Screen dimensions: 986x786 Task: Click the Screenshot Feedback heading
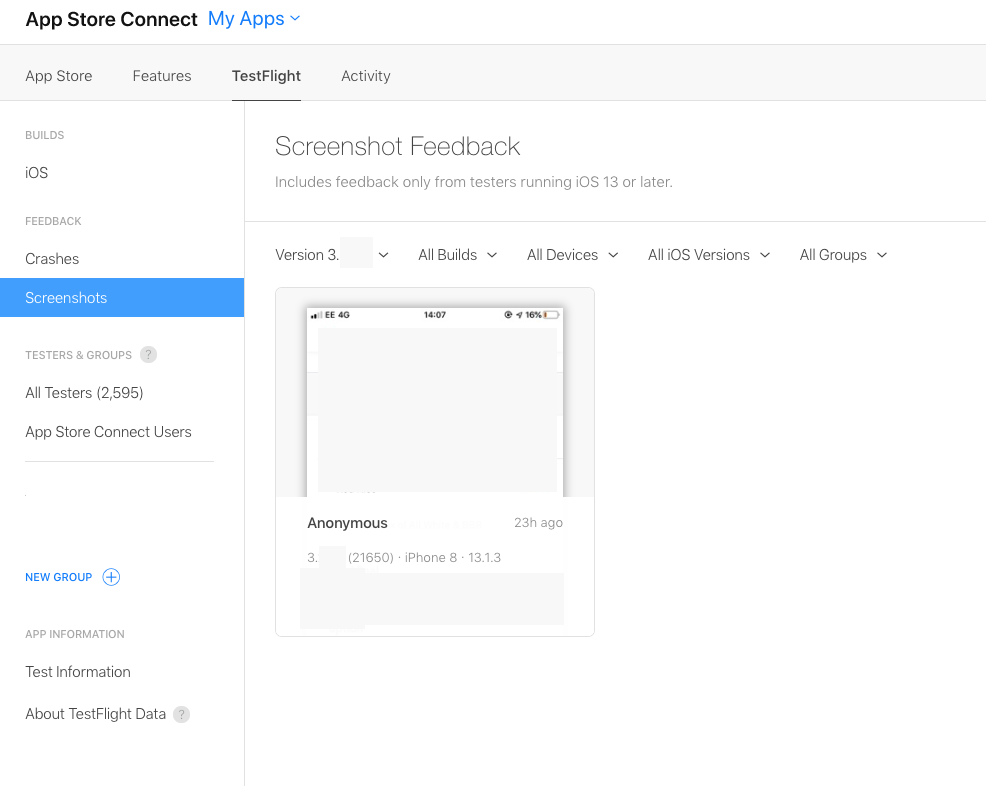click(x=397, y=147)
